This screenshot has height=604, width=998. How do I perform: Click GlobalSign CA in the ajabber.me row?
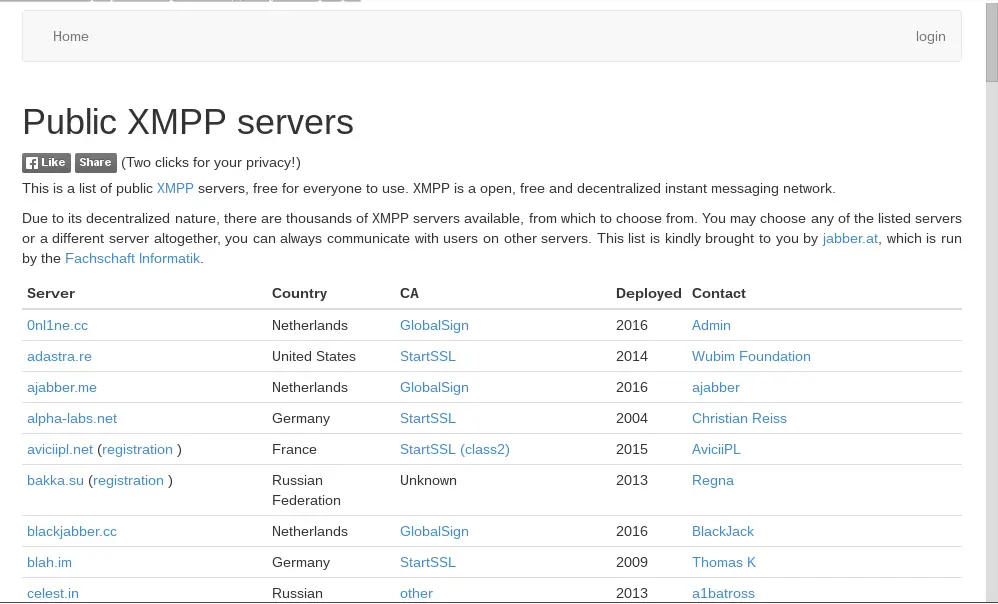pos(434,388)
